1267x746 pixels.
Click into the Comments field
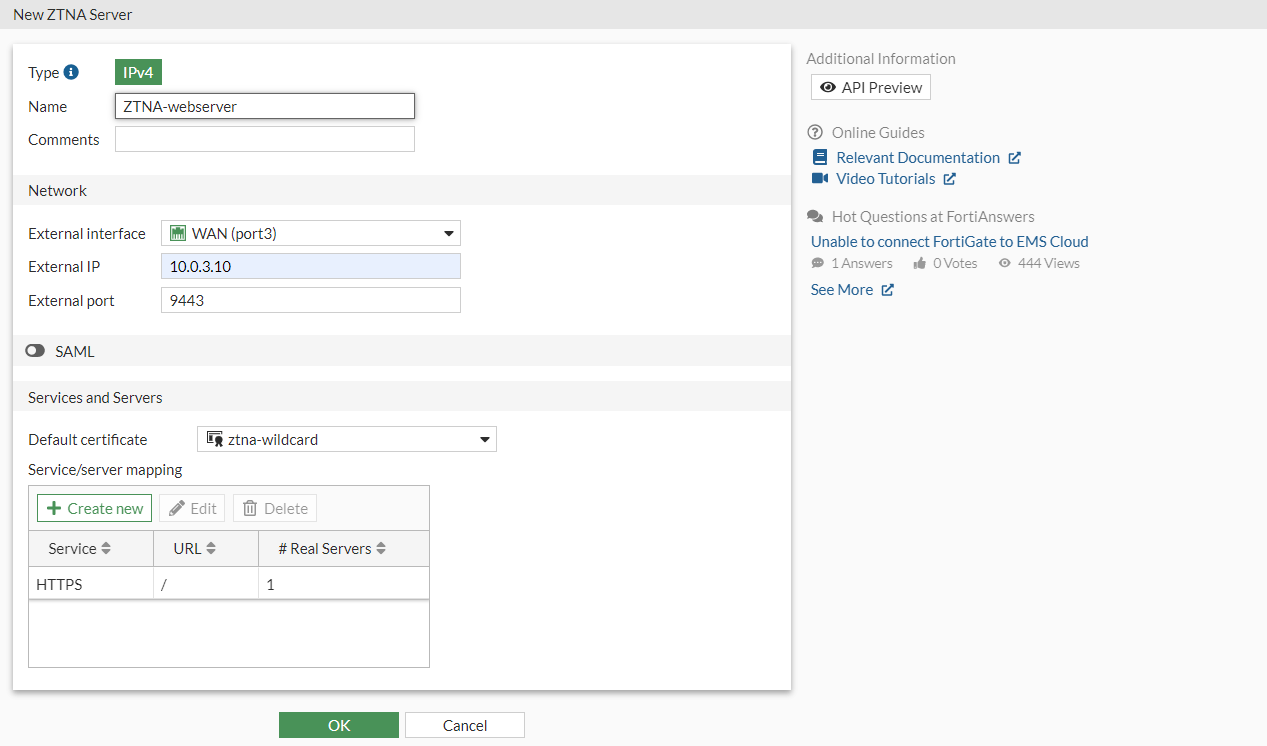click(x=264, y=139)
